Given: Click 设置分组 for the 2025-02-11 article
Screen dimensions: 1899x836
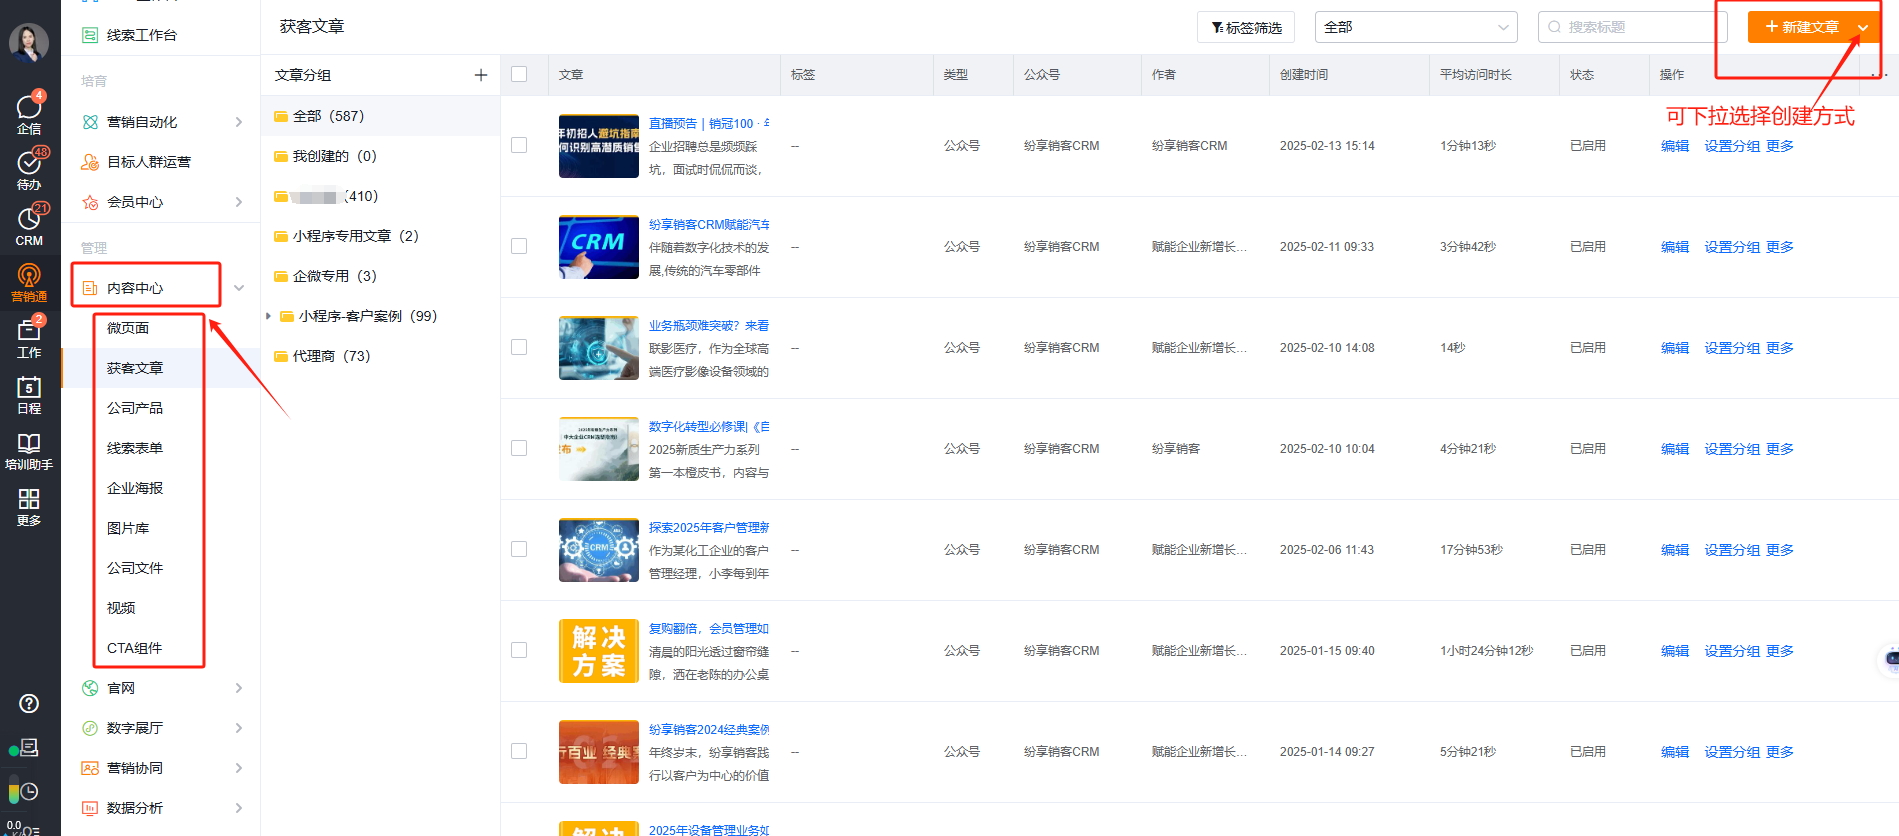Looking at the screenshot, I should [x=1732, y=247].
